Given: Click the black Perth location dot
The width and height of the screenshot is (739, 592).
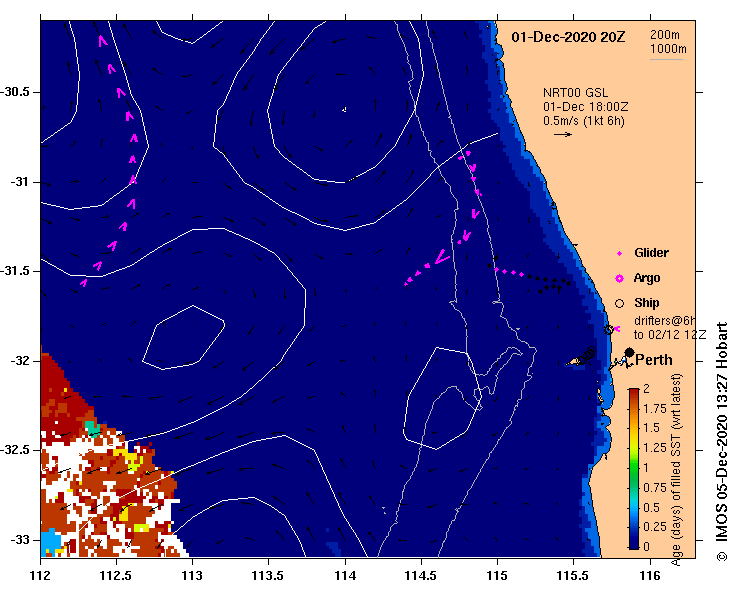Looking at the screenshot, I should click(629, 352).
